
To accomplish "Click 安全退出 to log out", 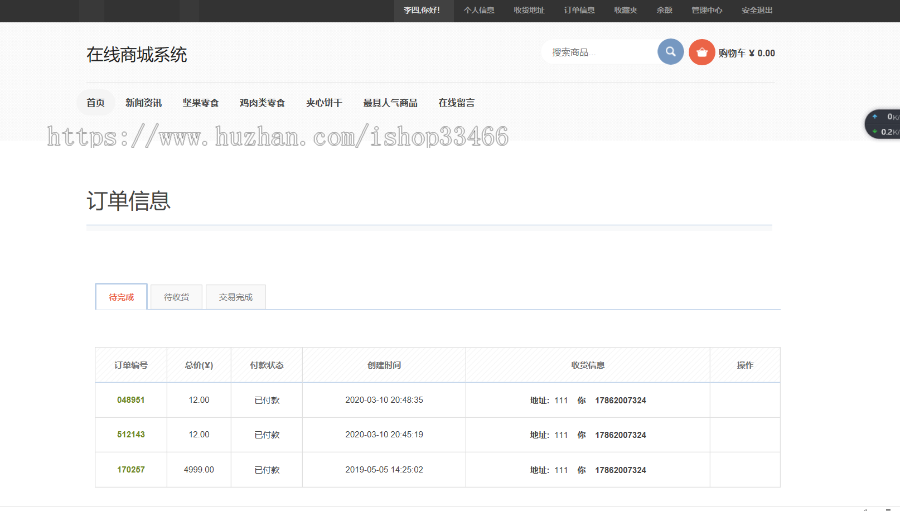I will (757, 10).
